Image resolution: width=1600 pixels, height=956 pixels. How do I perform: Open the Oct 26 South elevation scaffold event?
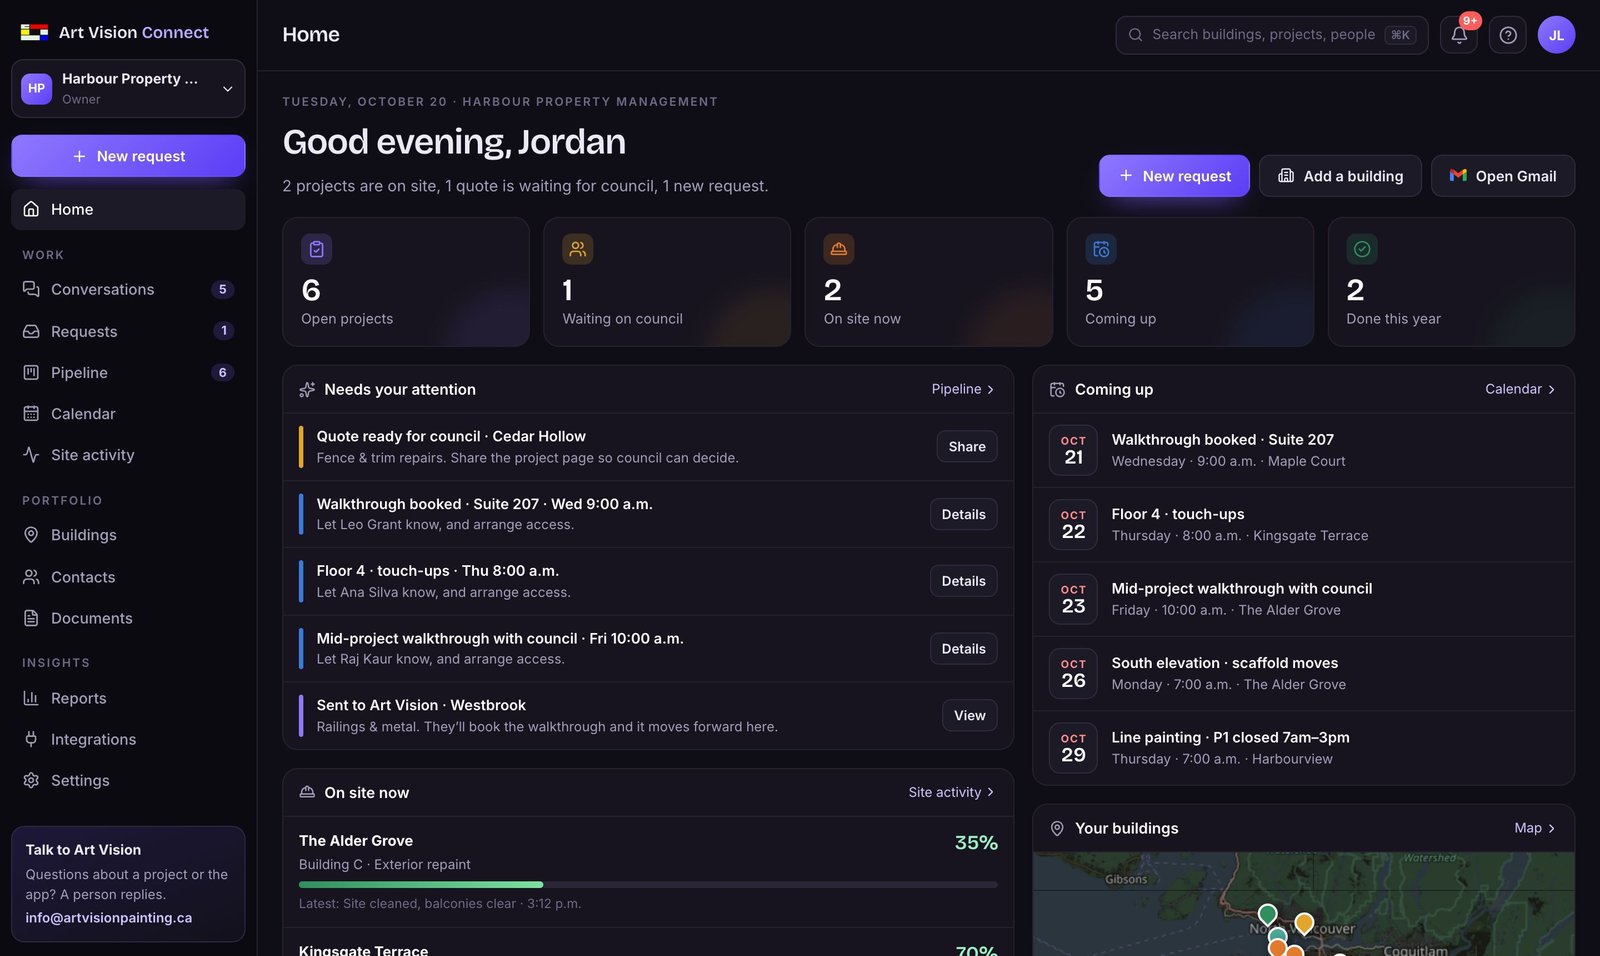point(1303,673)
